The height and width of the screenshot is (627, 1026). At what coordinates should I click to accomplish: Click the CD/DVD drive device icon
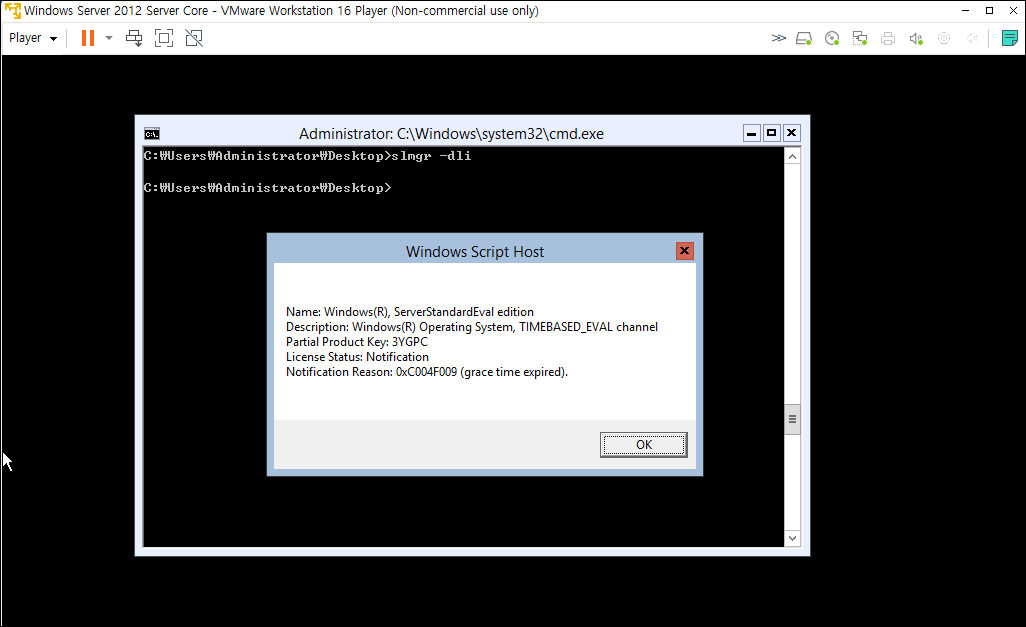point(832,39)
